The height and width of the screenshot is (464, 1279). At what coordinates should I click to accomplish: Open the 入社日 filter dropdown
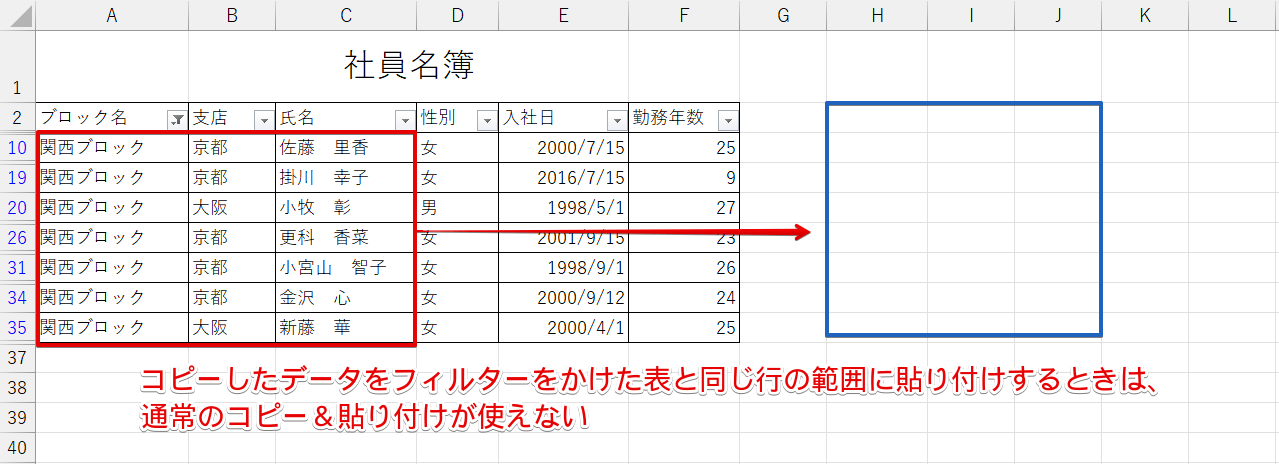tap(617, 119)
